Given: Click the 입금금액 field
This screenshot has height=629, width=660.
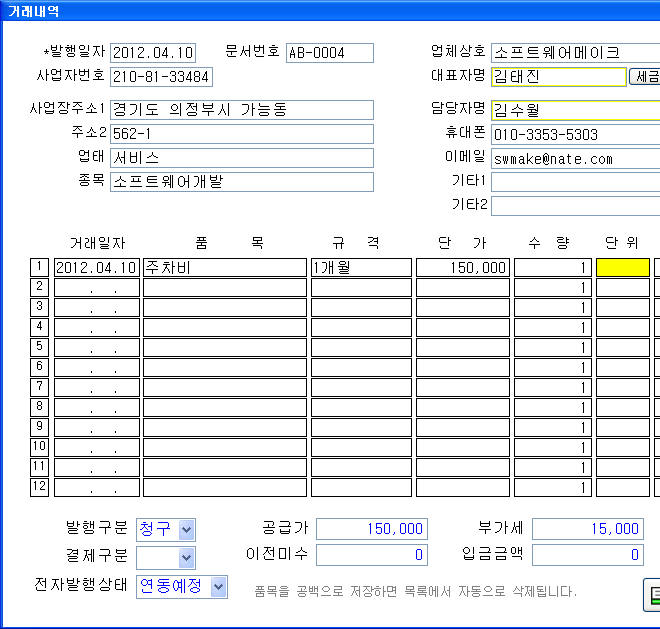Looking at the screenshot, I should (x=588, y=555).
